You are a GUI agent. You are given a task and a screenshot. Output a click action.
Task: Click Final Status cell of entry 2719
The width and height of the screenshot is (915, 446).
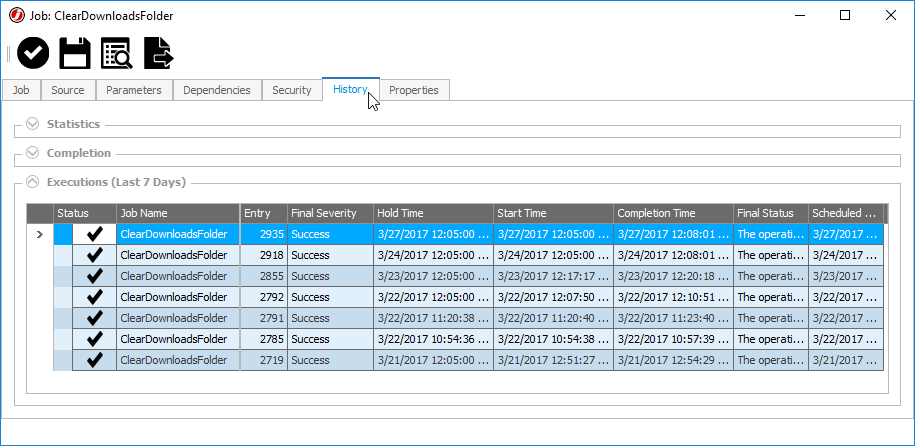[x=771, y=360]
